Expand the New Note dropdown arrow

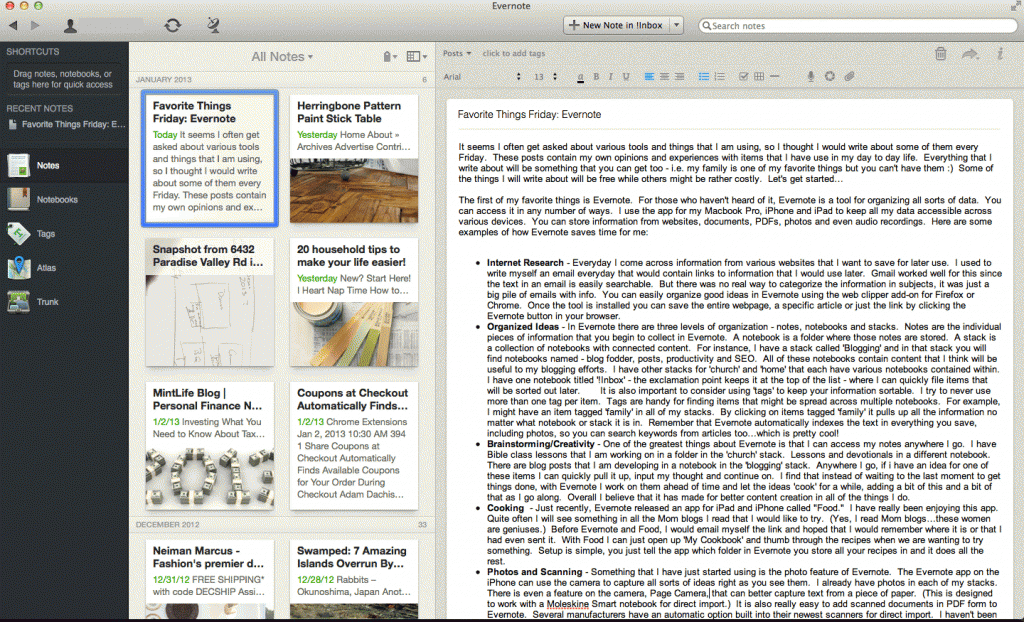(x=677, y=25)
